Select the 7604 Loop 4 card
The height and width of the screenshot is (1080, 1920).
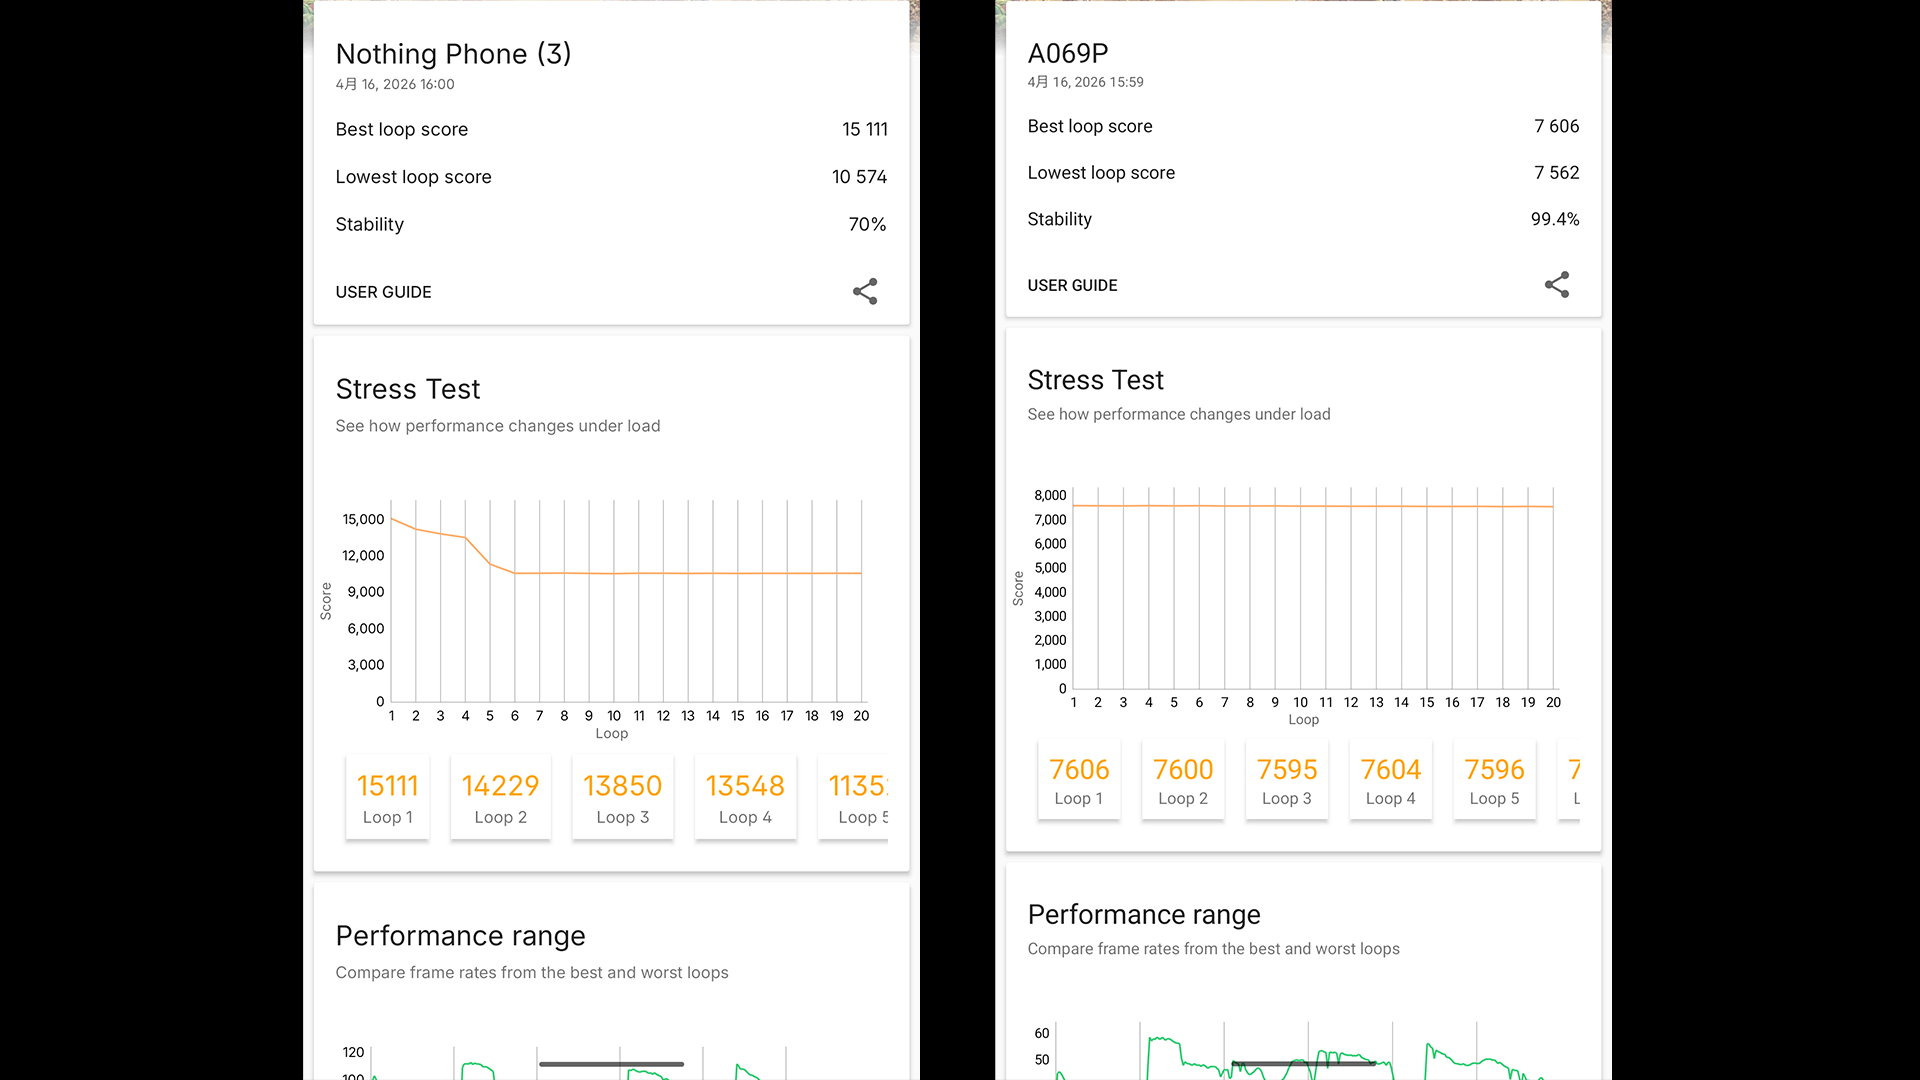[x=1390, y=781]
